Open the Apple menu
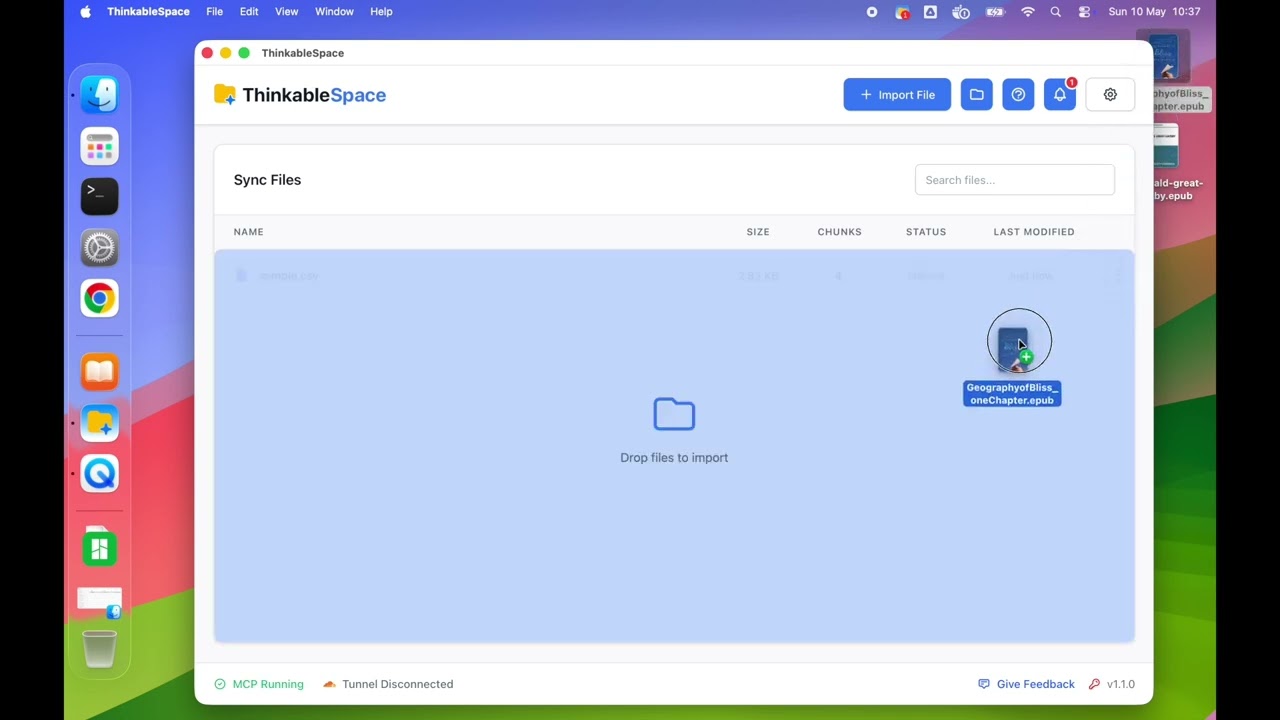This screenshot has width=1280, height=720. [85, 12]
